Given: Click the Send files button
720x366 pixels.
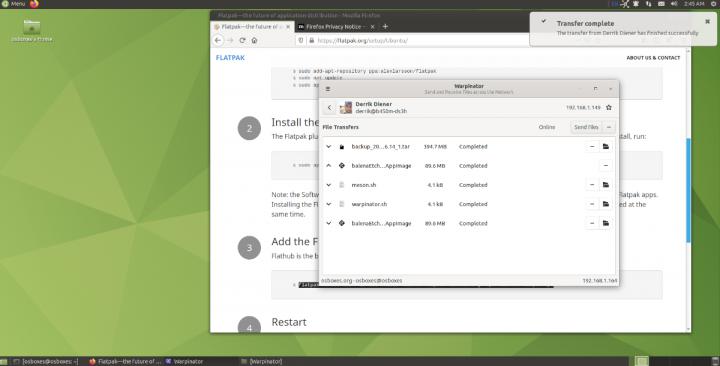Looking at the screenshot, I should [x=586, y=127].
